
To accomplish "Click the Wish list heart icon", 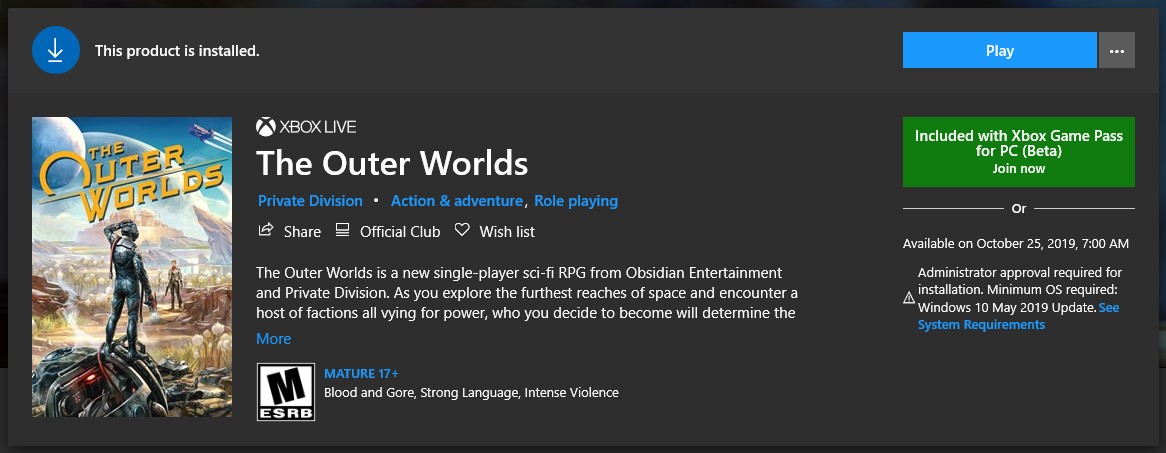I will (463, 230).
